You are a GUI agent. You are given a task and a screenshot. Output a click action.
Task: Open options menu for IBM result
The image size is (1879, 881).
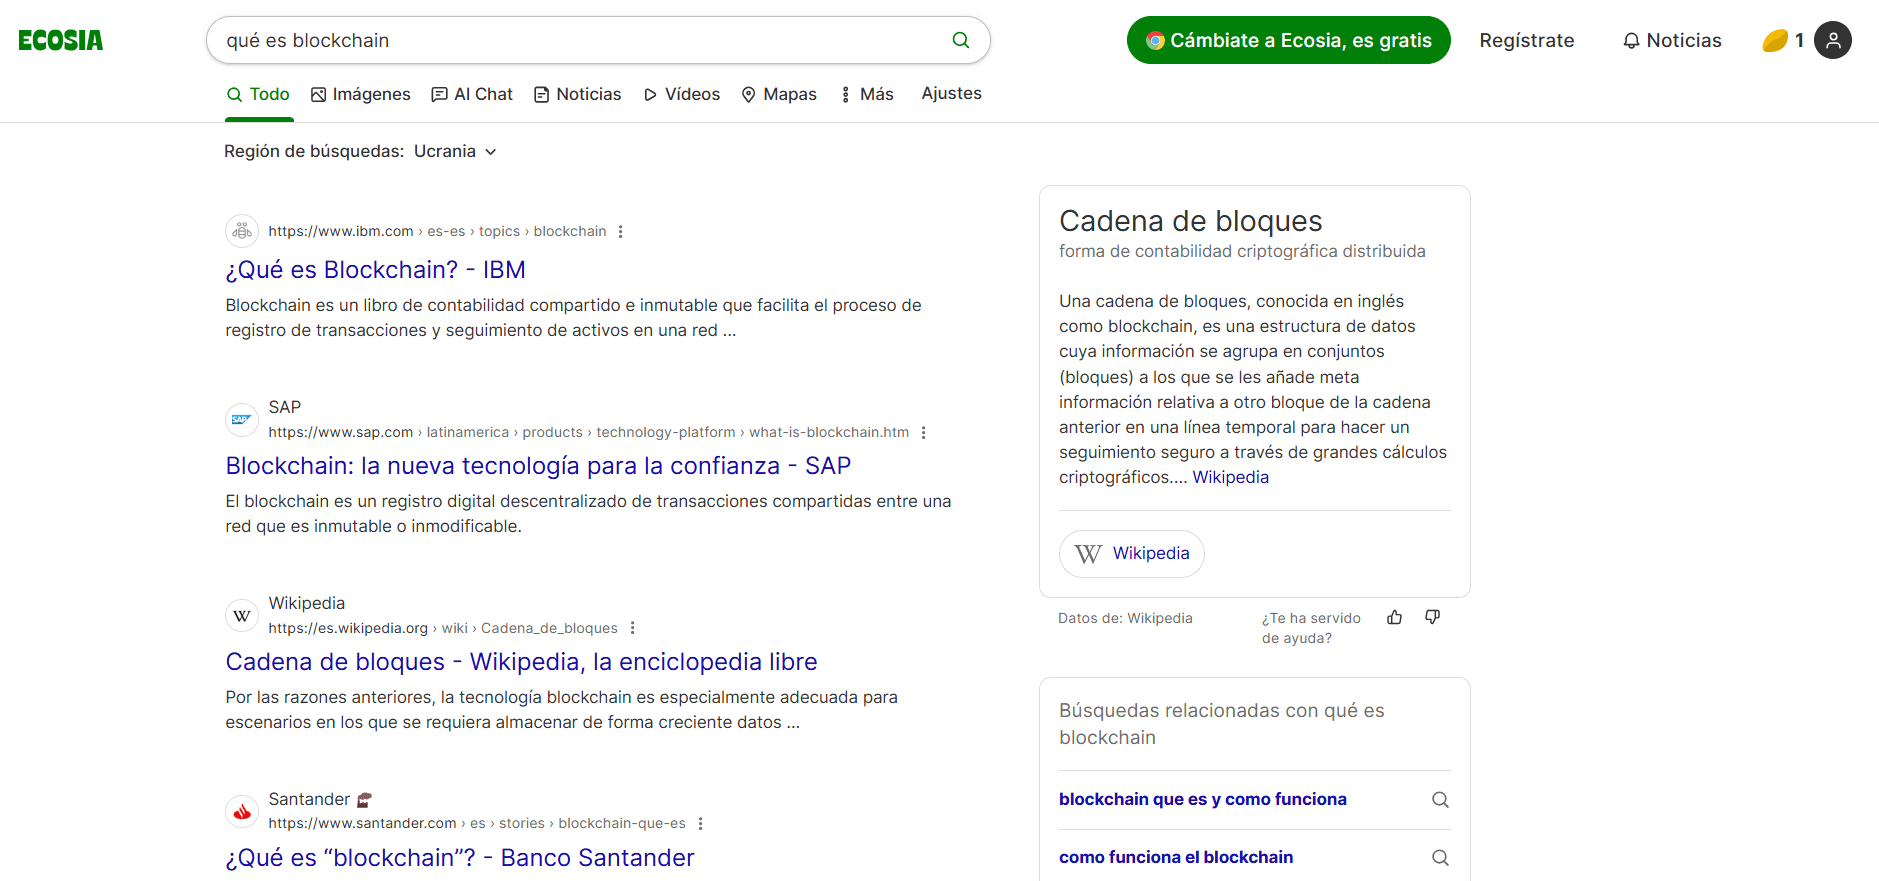coord(620,231)
